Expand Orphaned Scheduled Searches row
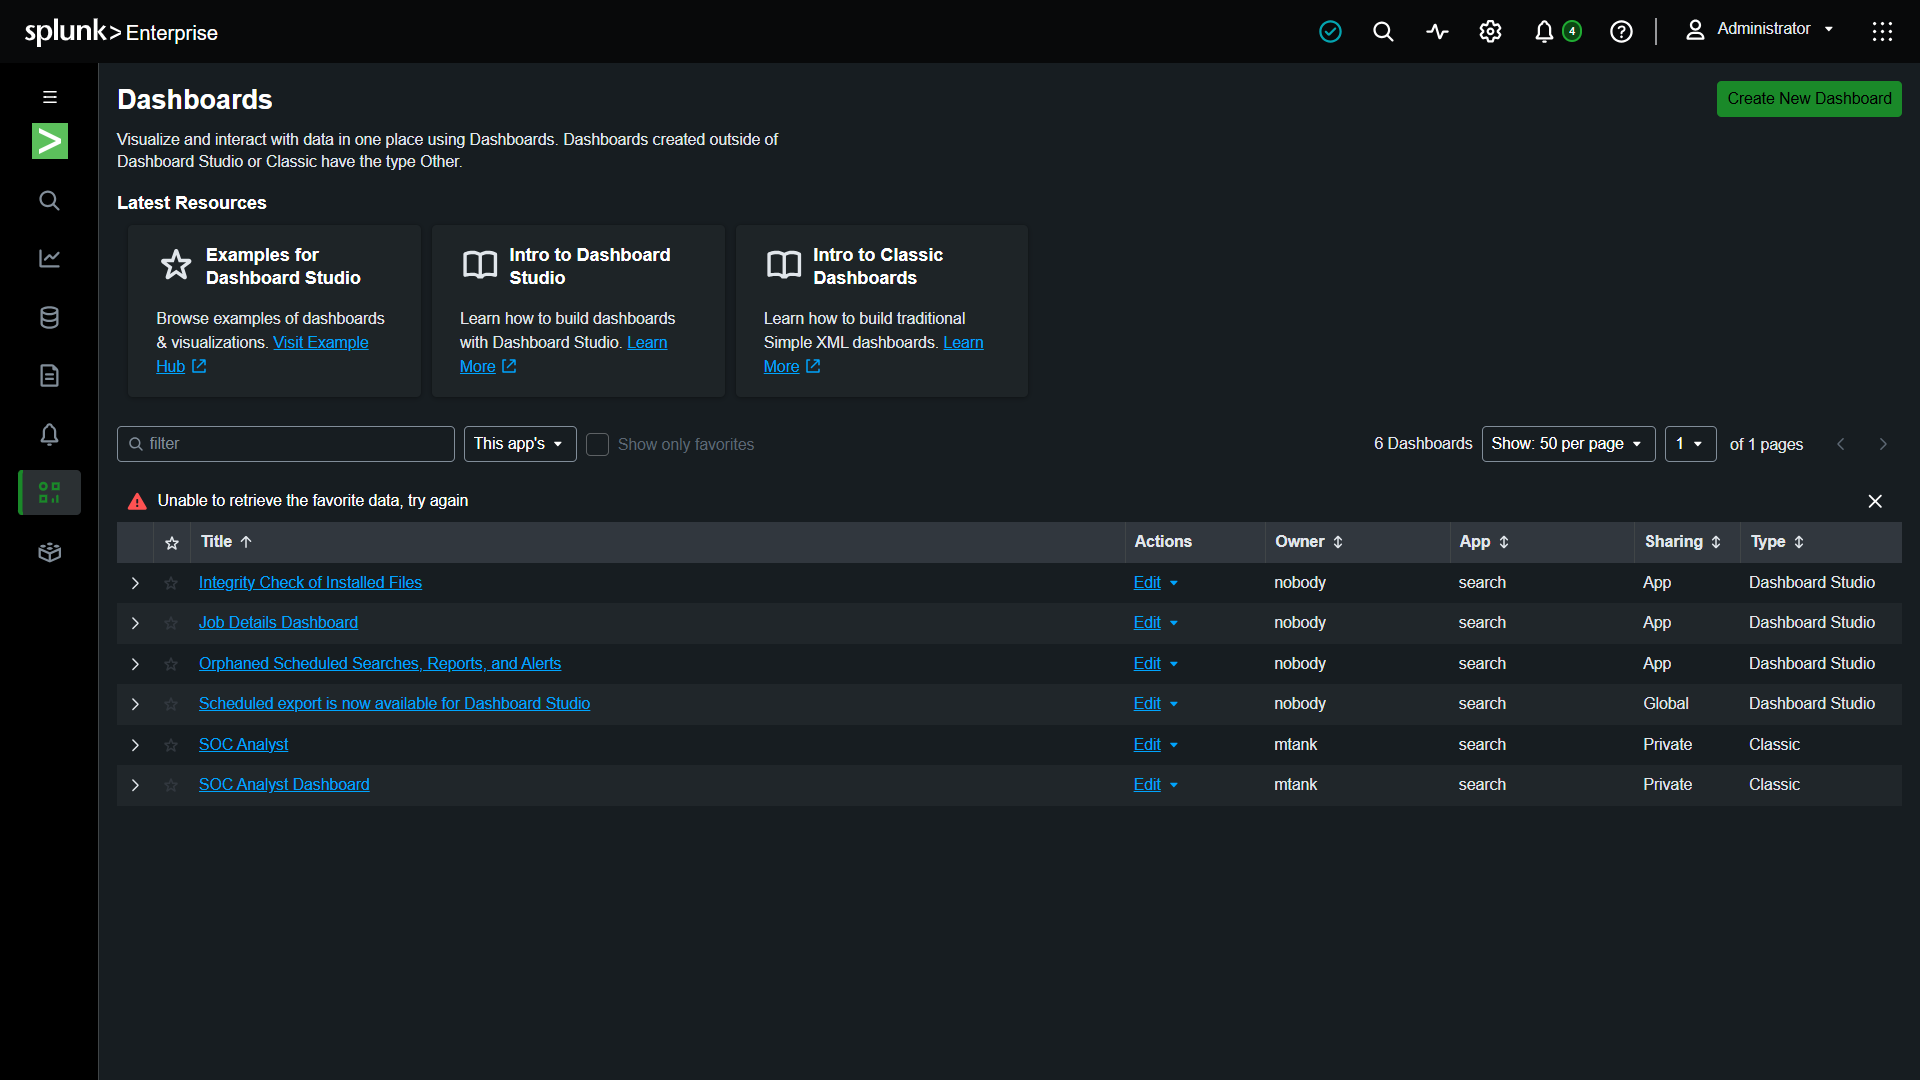This screenshot has height=1080, width=1920. pos(135,664)
